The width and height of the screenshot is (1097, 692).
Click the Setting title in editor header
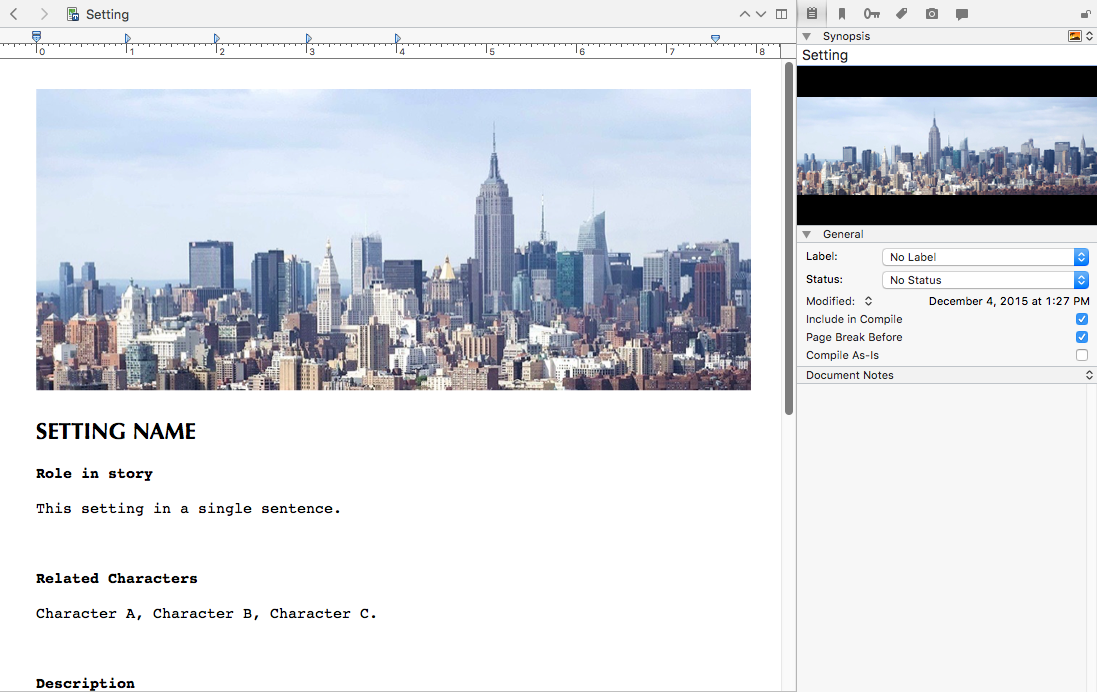click(x=107, y=14)
